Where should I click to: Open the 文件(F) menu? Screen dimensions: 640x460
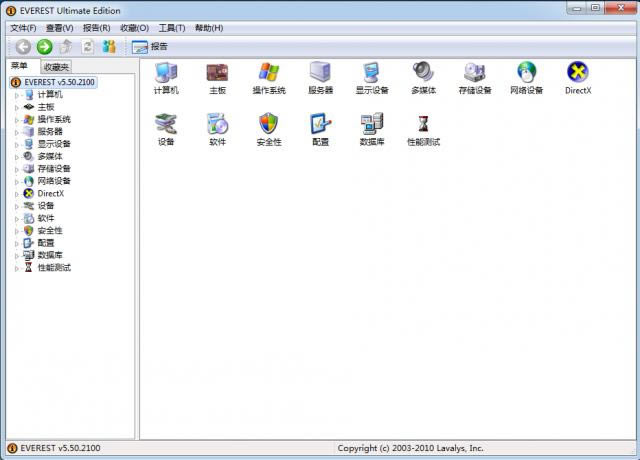pyautogui.click(x=23, y=28)
